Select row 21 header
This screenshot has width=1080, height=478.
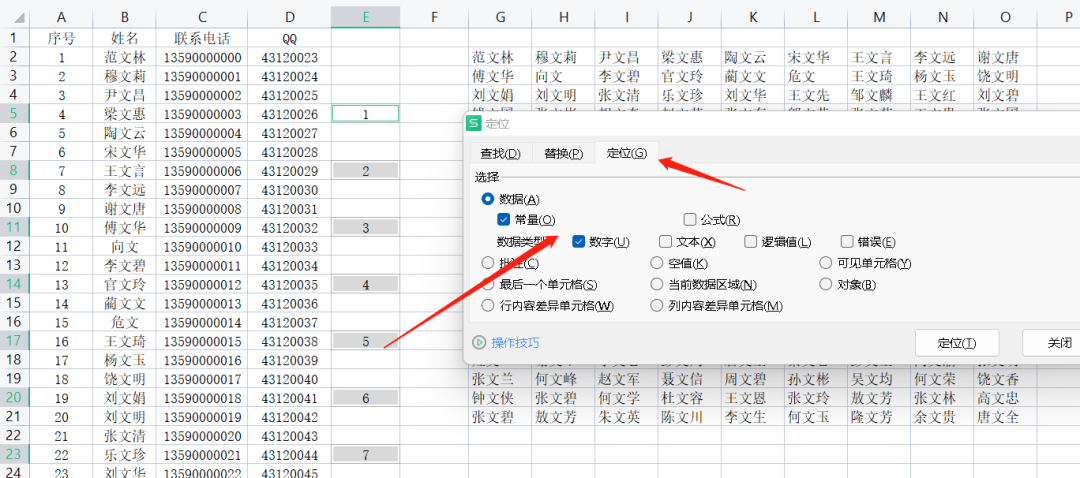15,417
